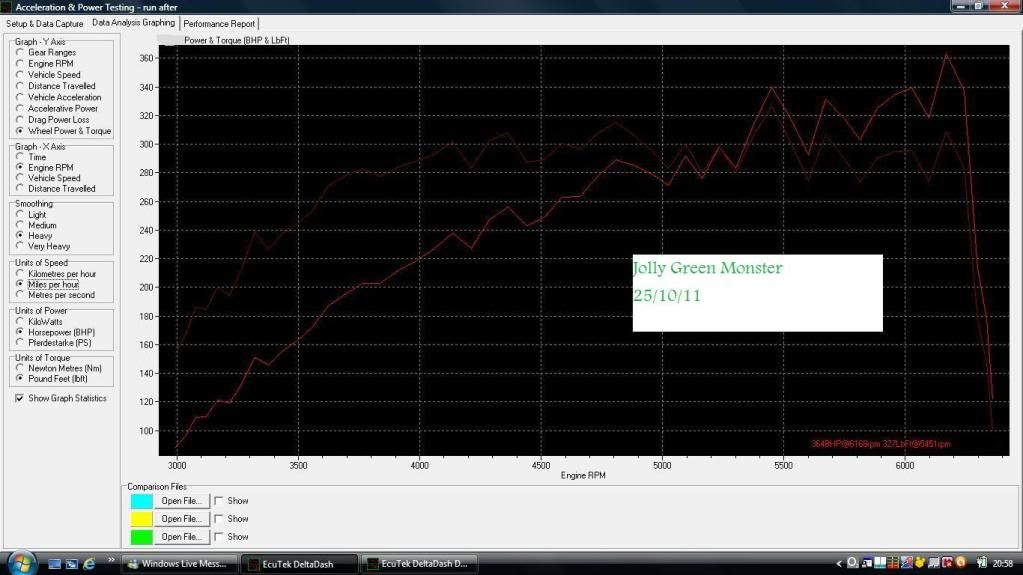Click Open File for green comparison

click(x=181, y=537)
